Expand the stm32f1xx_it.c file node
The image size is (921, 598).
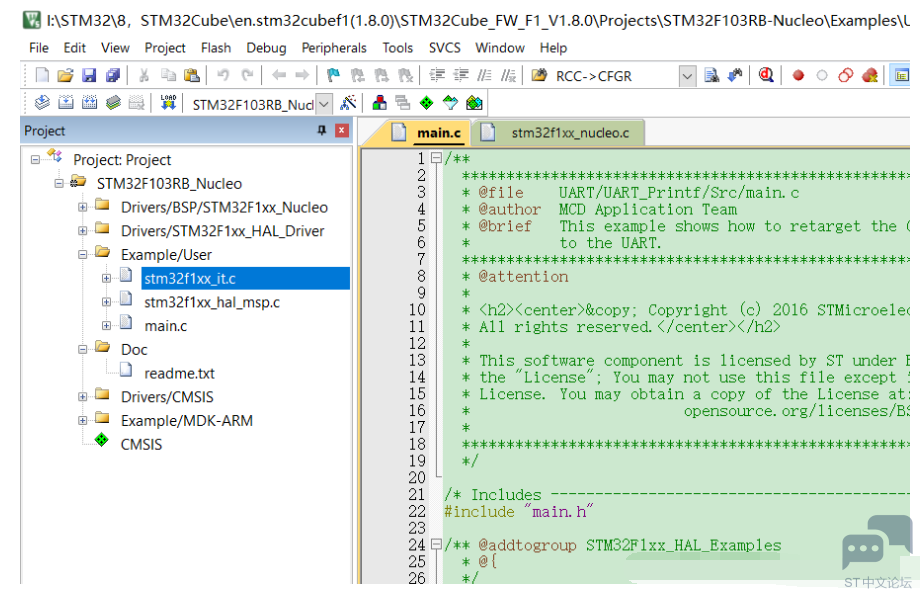(106, 278)
